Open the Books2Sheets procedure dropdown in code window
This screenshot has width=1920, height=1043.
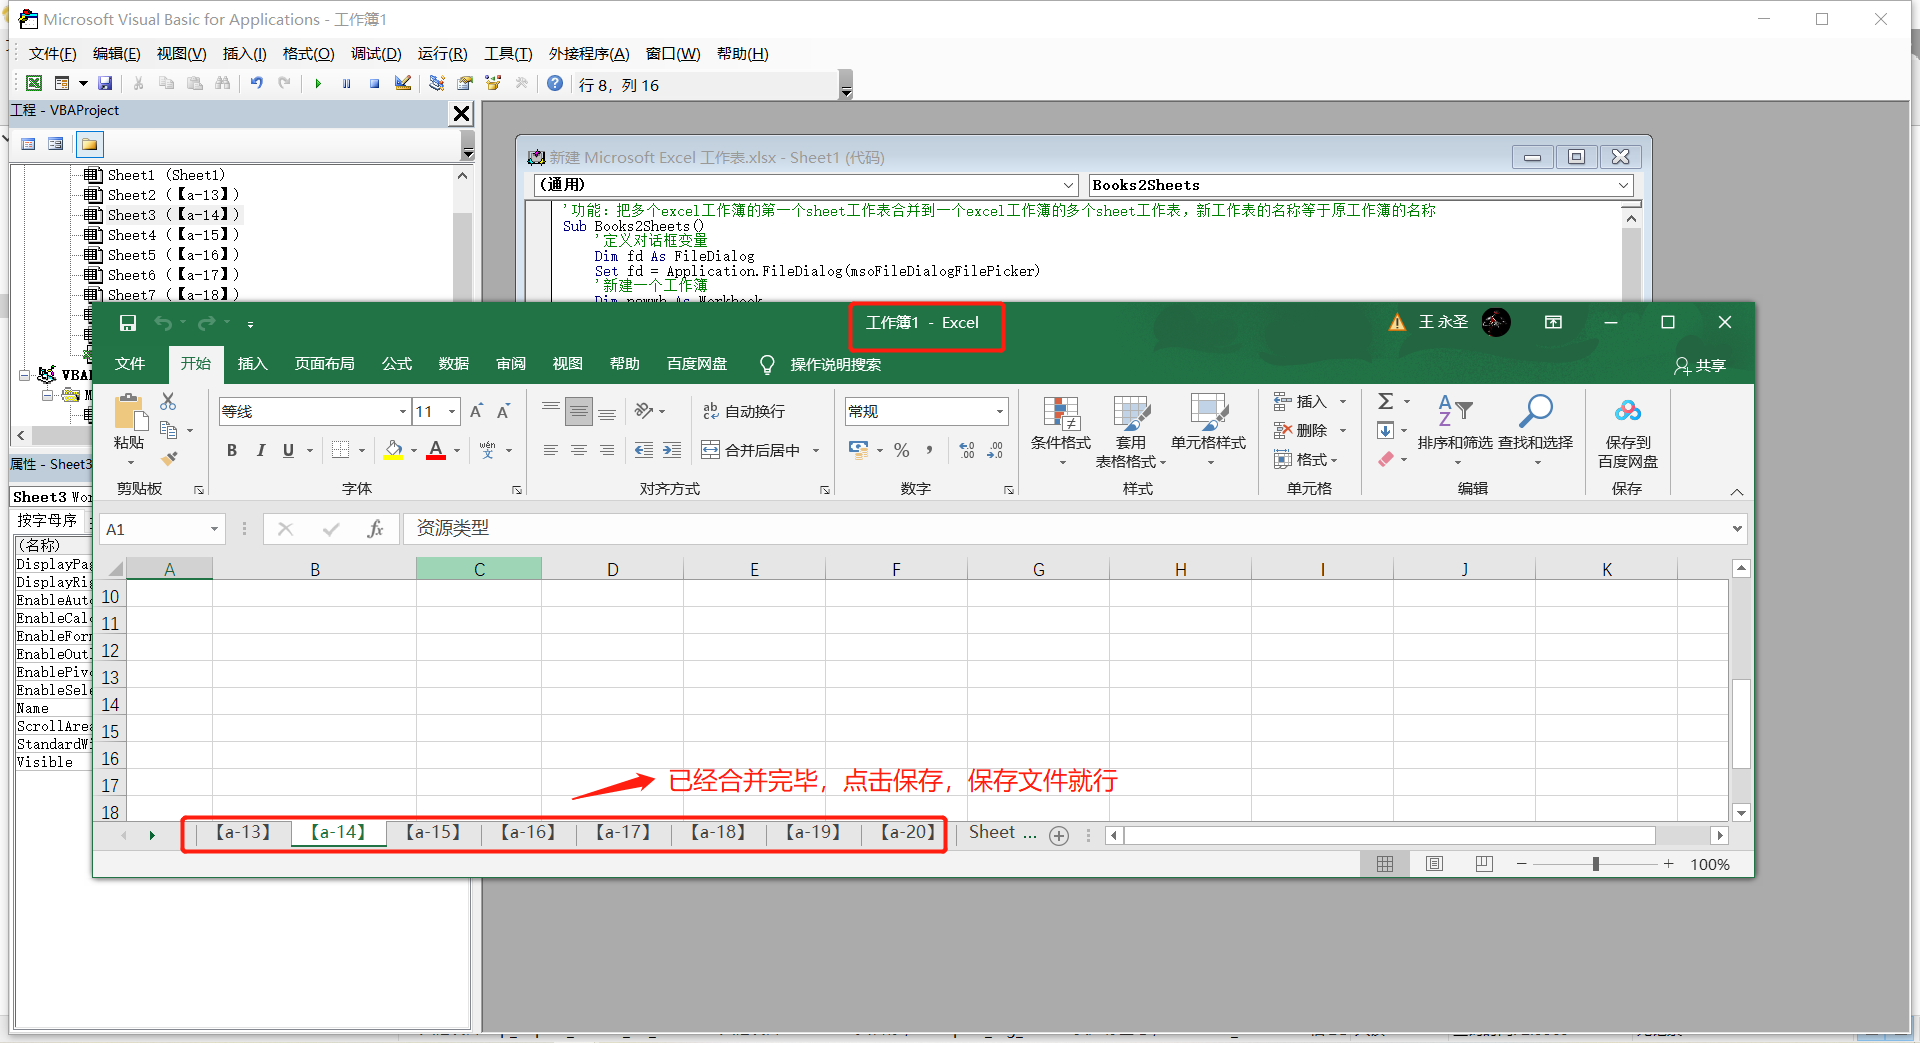point(1623,185)
